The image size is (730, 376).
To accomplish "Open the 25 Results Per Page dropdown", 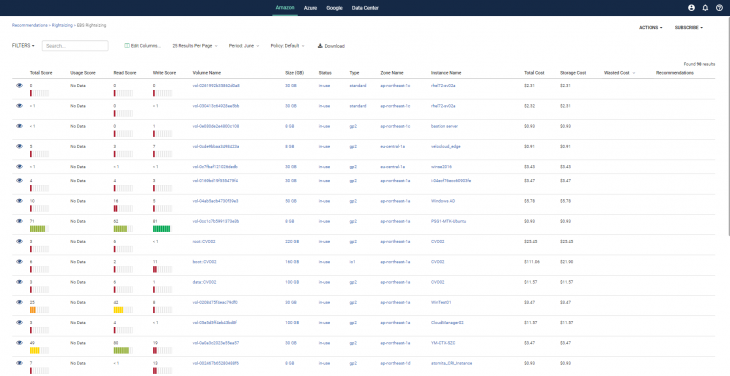I will [195, 46].
